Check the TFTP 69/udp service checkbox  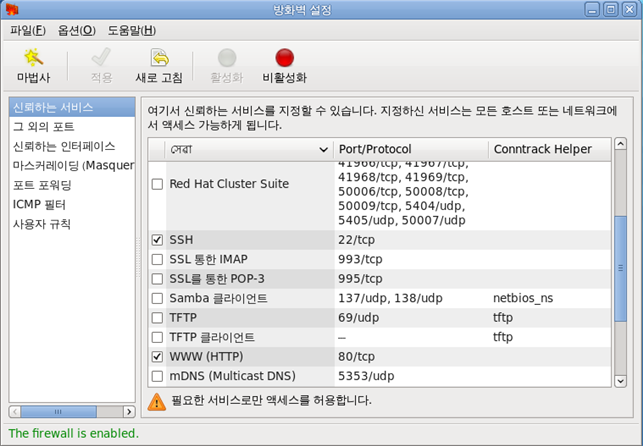(x=157, y=318)
